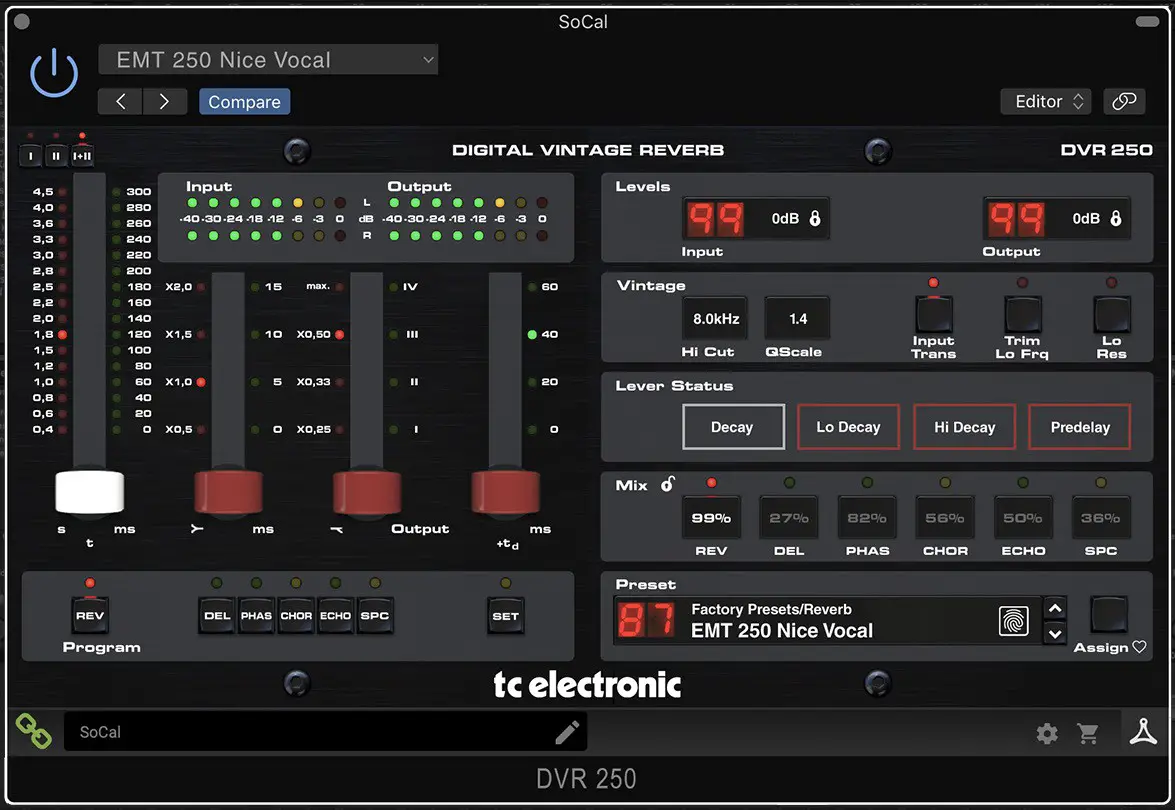Click the green chain link icon
Image resolution: width=1175 pixels, height=810 pixels.
[x=34, y=732]
